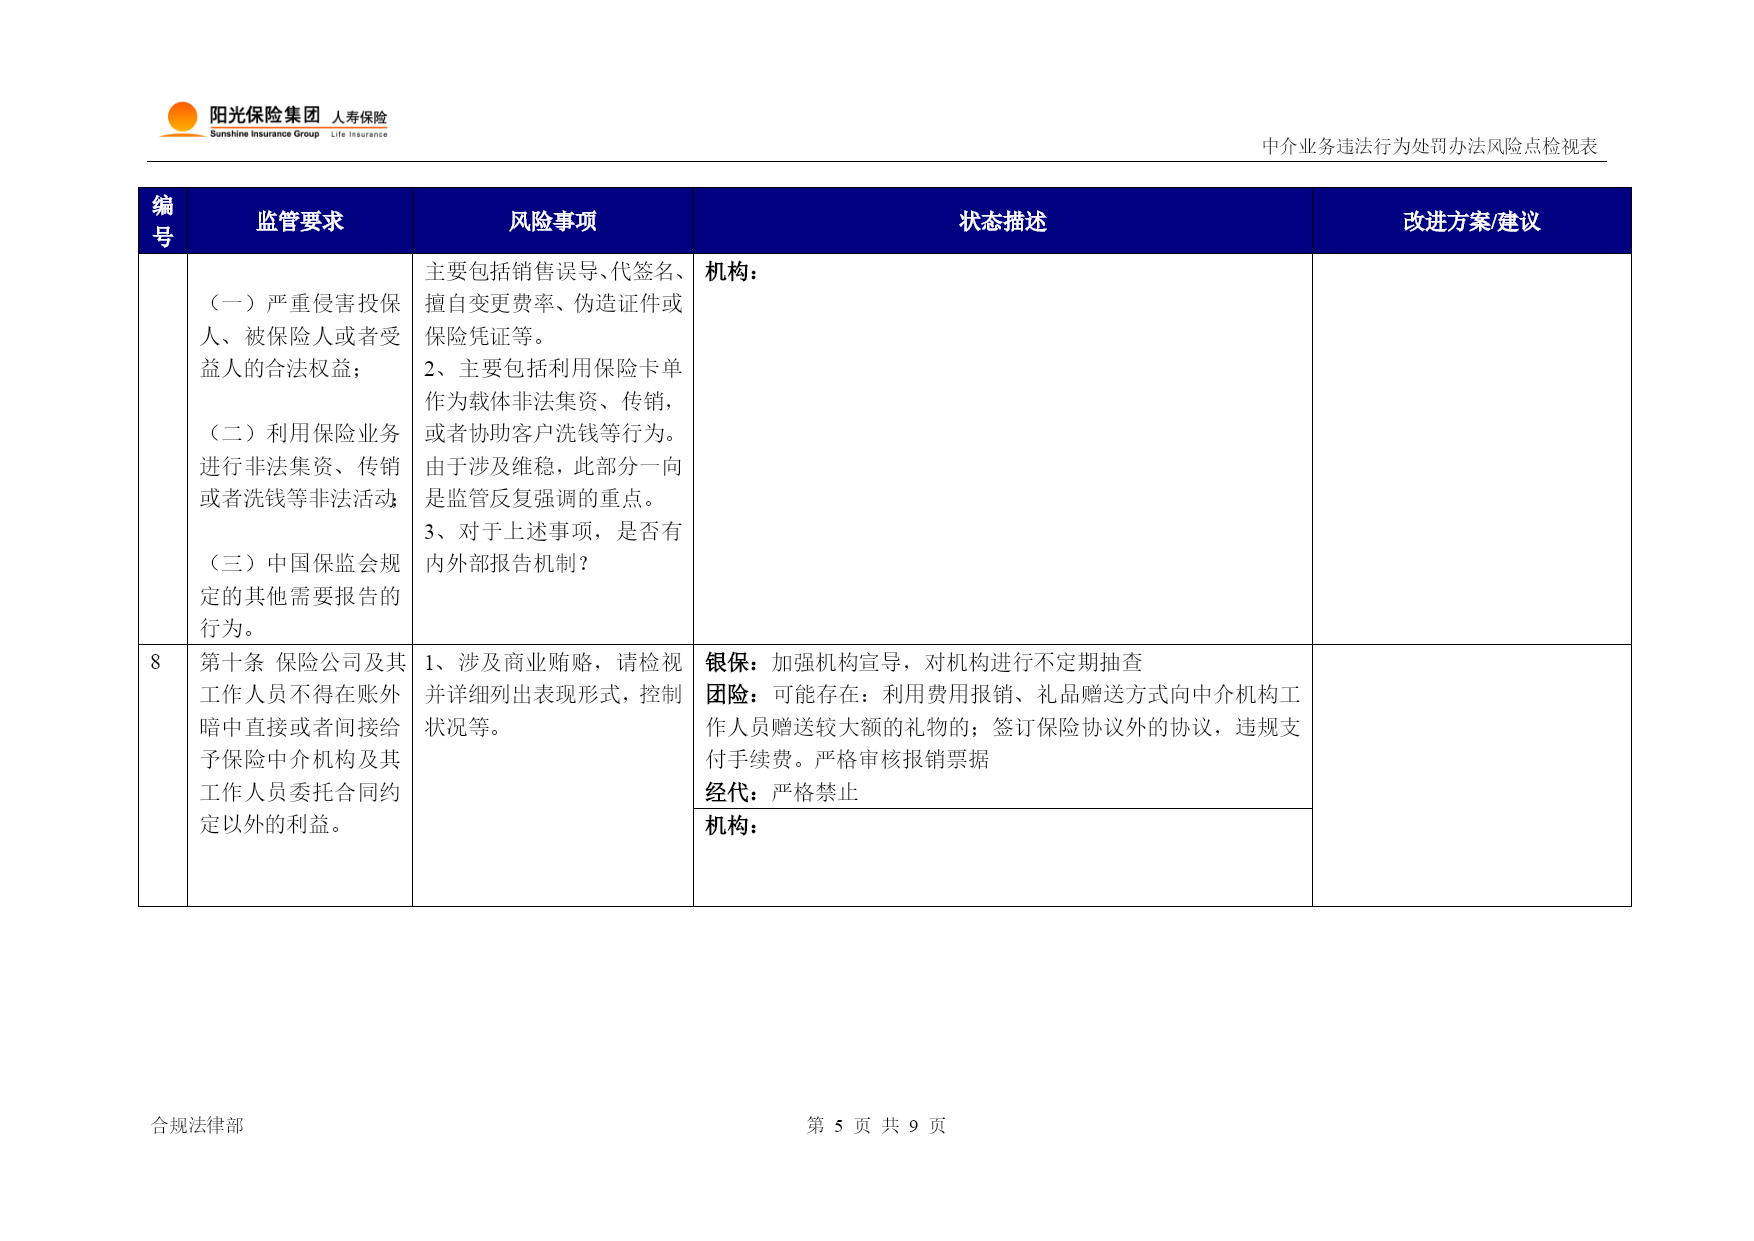Click text 3、对于上述事项，是否有

[x=554, y=531]
